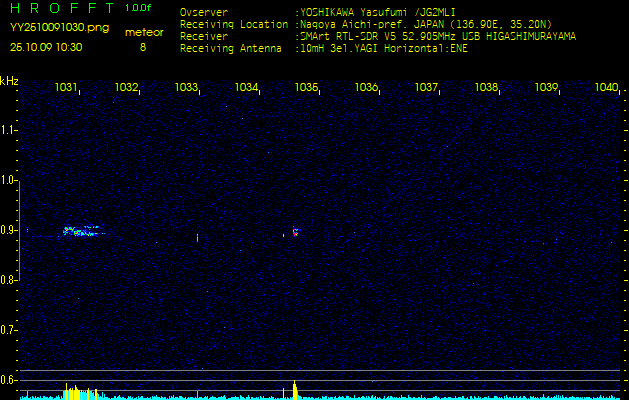Select the 0.9 frequency axis label
Viewport: 629px width, 400px height.
tap(10, 230)
